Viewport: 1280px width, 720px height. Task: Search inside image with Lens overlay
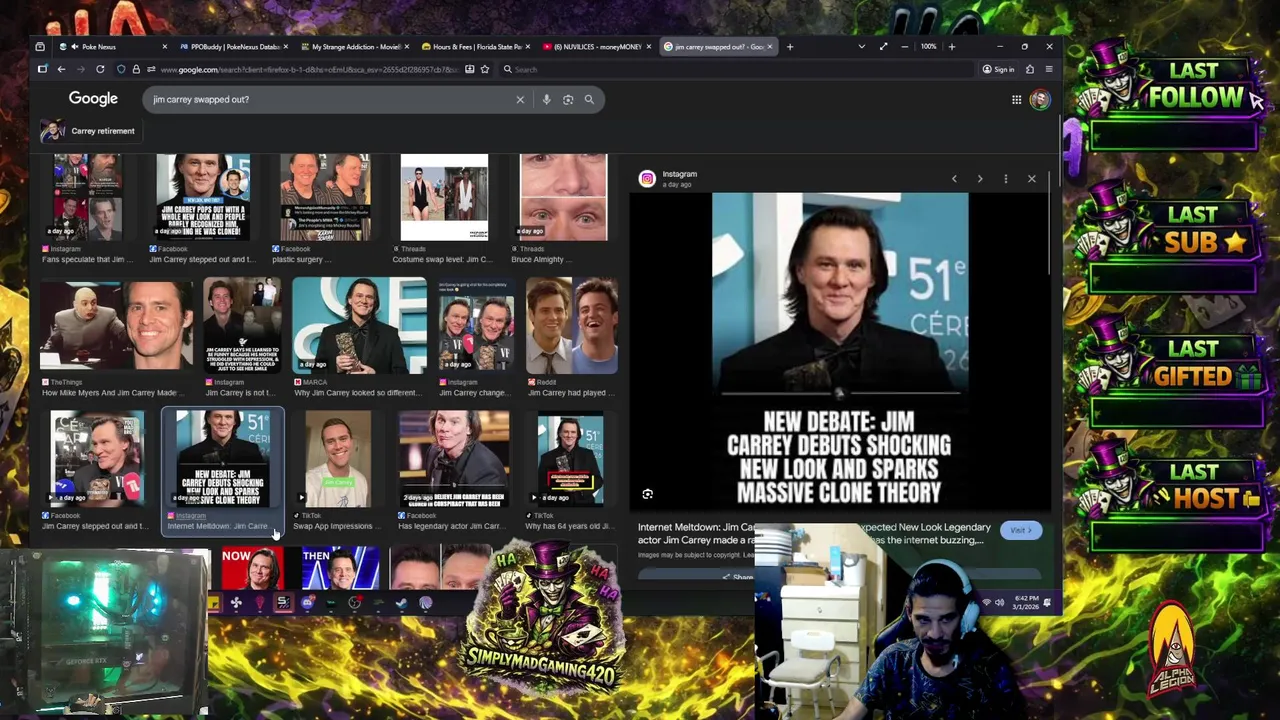pos(647,494)
